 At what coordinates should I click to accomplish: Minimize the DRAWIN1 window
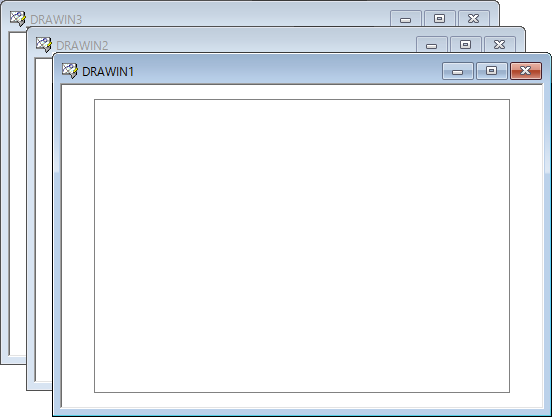coord(458,71)
